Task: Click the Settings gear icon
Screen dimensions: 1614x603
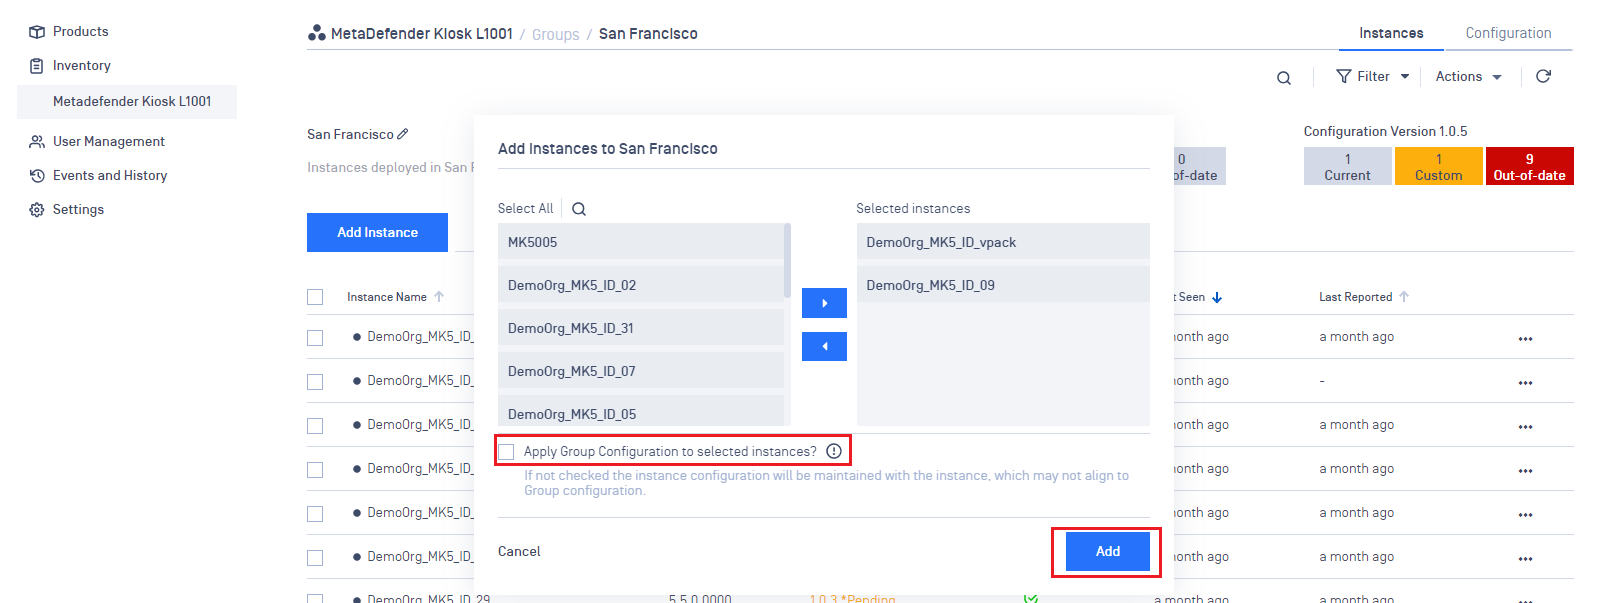Action: tap(37, 210)
